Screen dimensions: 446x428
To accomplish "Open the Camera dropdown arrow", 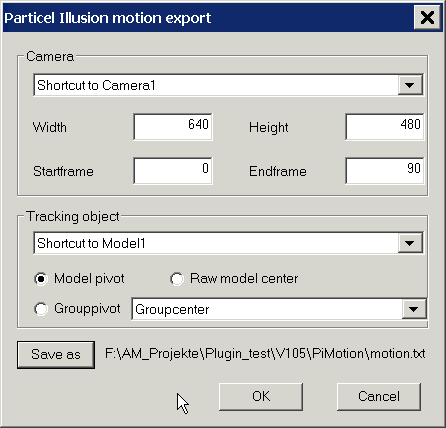I will click(410, 85).
